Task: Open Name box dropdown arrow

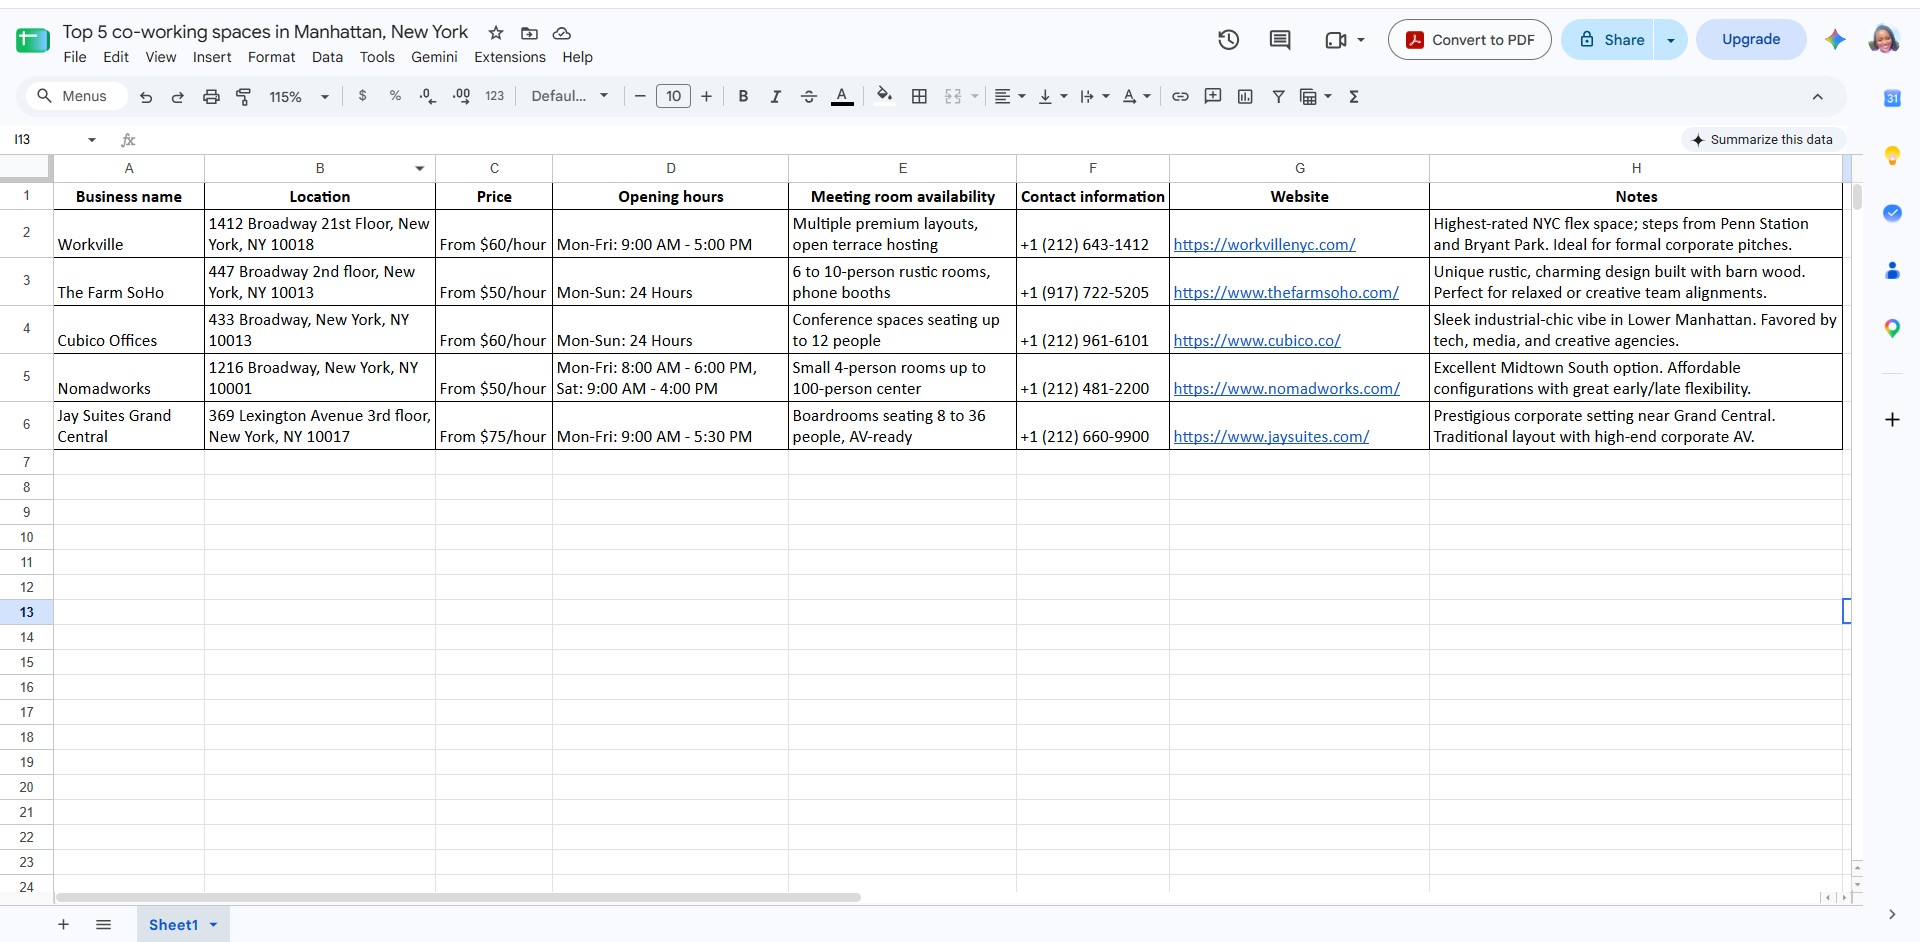Action: tap(92, 140)
